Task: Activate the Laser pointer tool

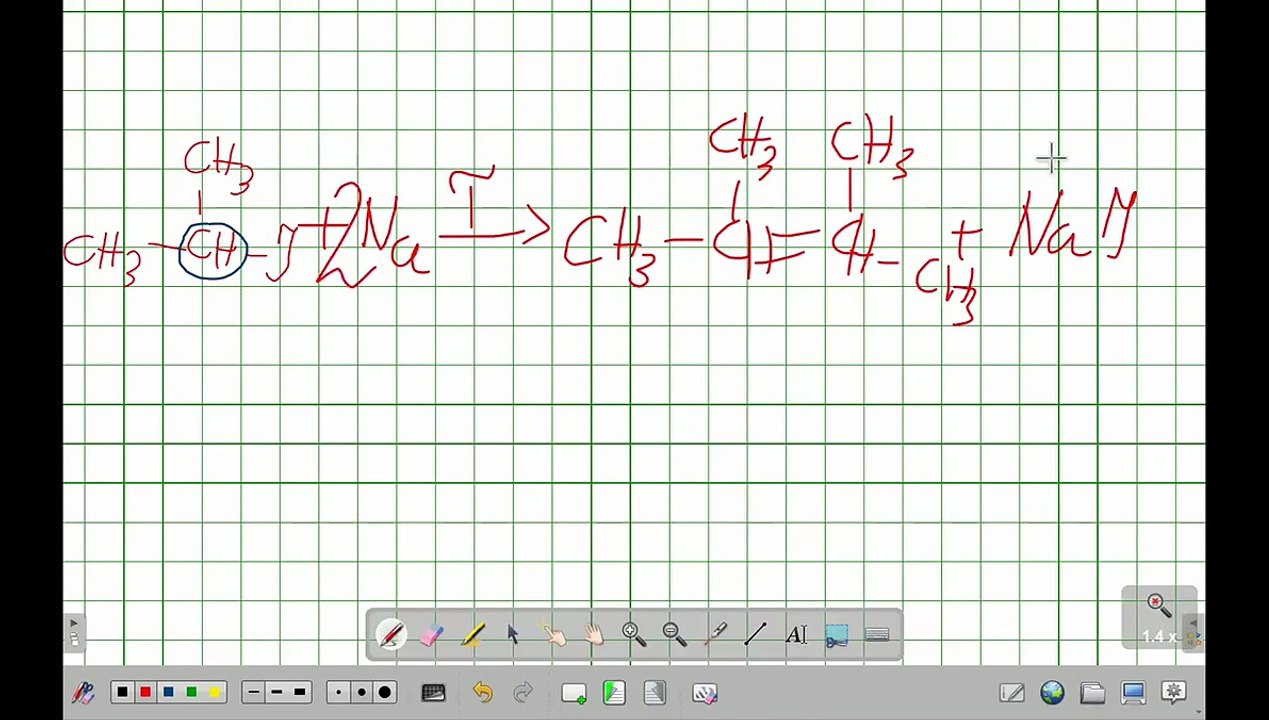Action: (715, 634)
